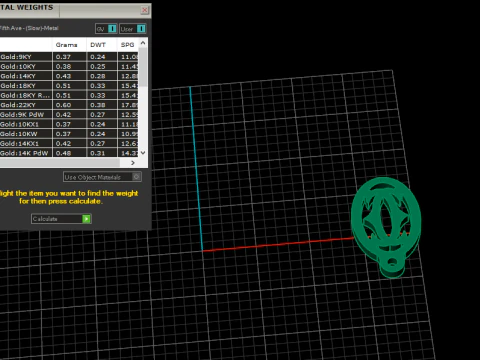
Task: Toggle the GV metal list switch
Action: 106,29
